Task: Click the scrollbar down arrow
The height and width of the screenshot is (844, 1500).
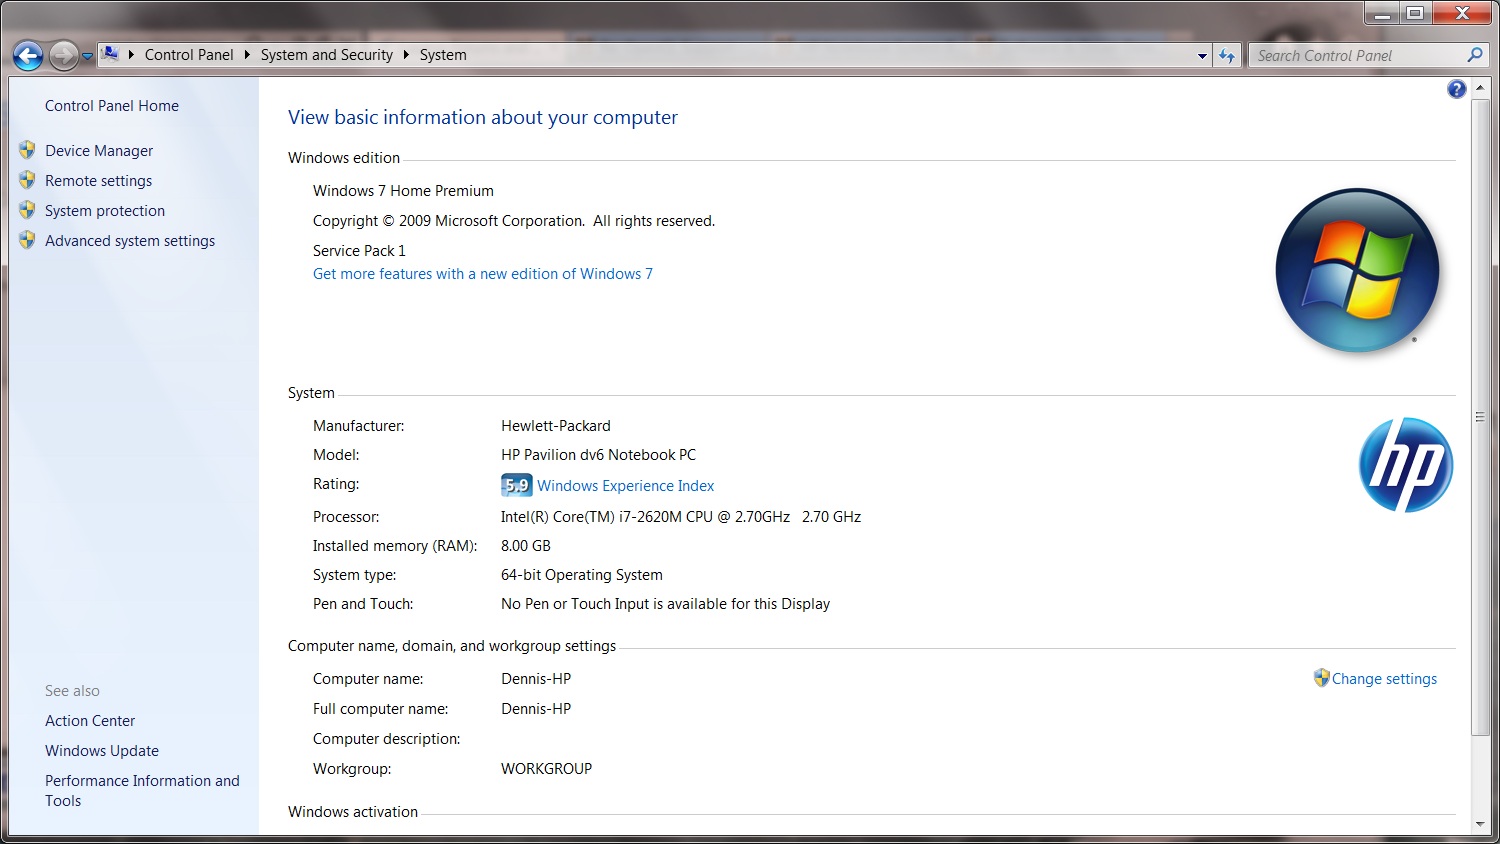Action: 1480,825
